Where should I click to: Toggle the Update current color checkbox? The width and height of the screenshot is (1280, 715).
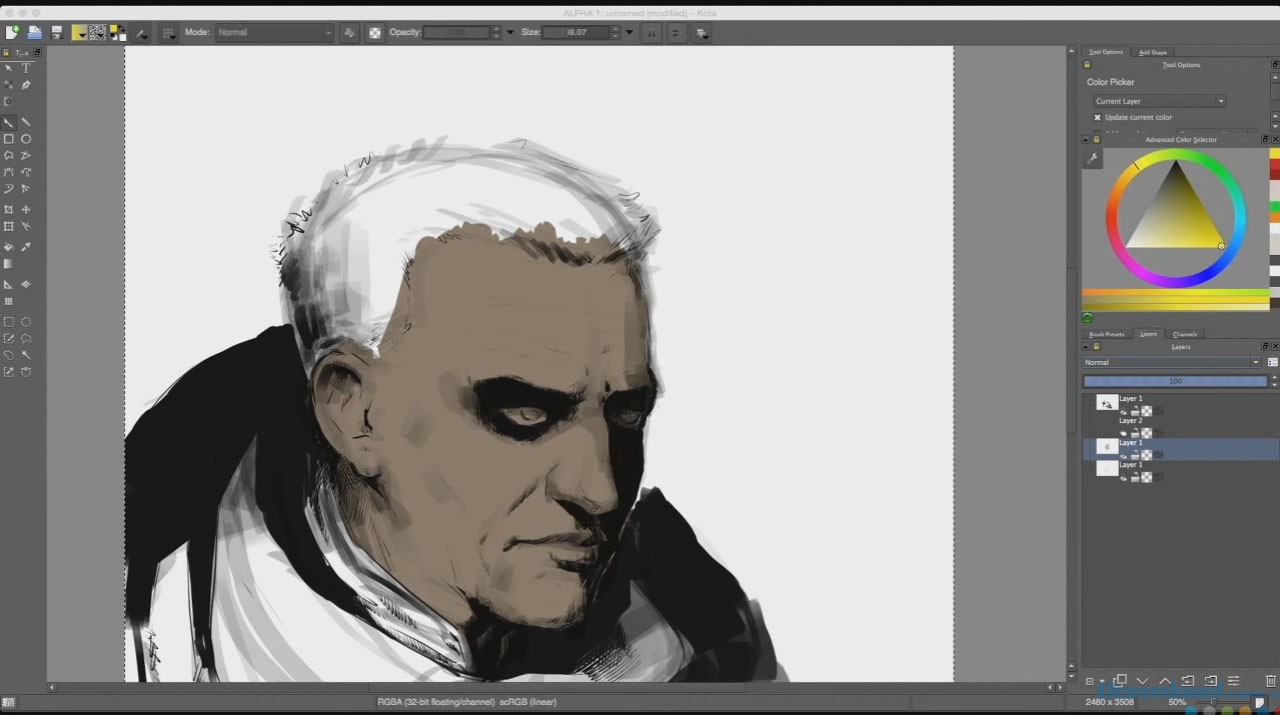pyautogui.click(x=1097, y=117)
